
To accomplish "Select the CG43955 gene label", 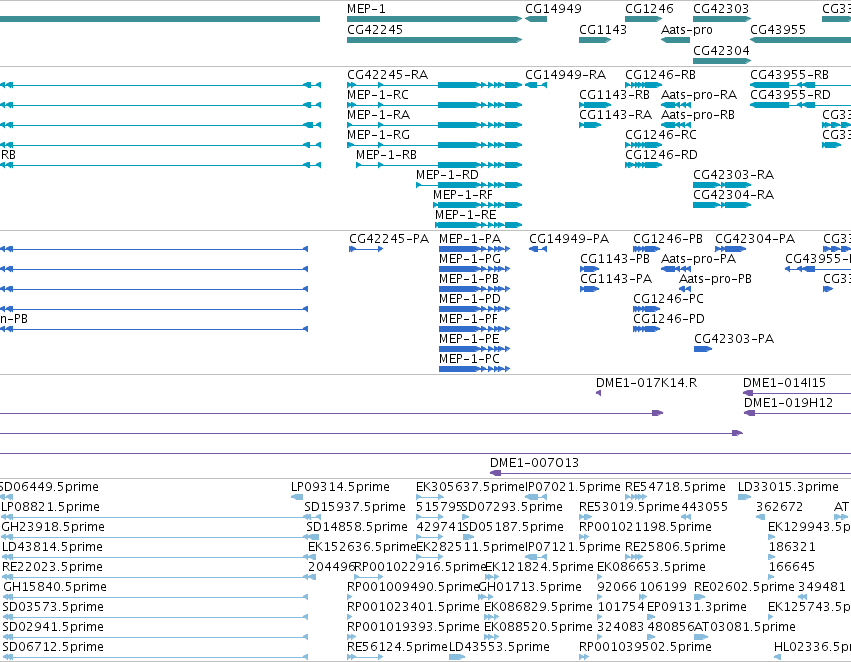I will pyautogui.click(x=778, y=29).
